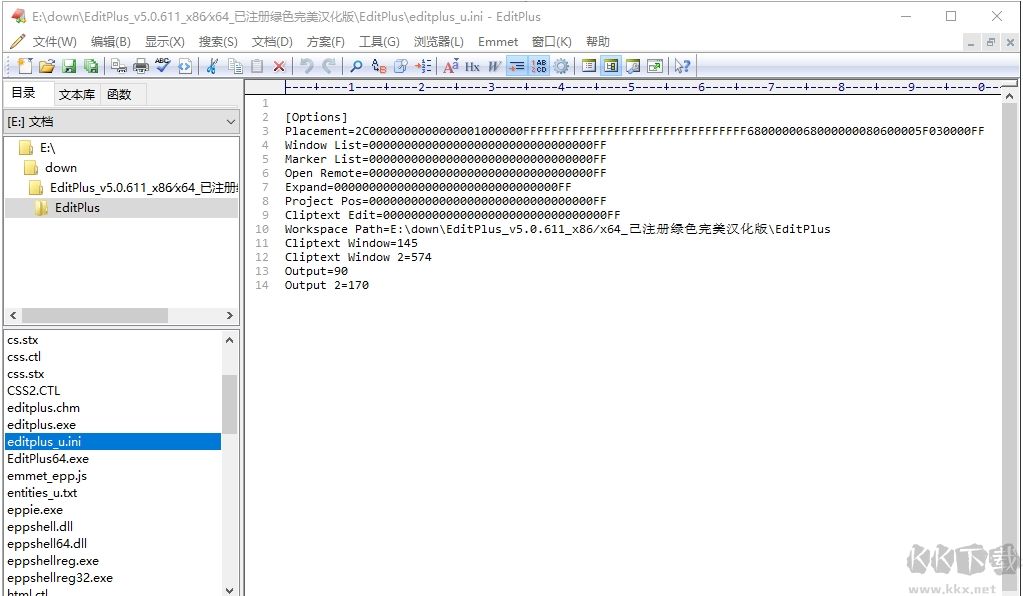
Task: Click the Redo arrow icon
Action: 329,66
